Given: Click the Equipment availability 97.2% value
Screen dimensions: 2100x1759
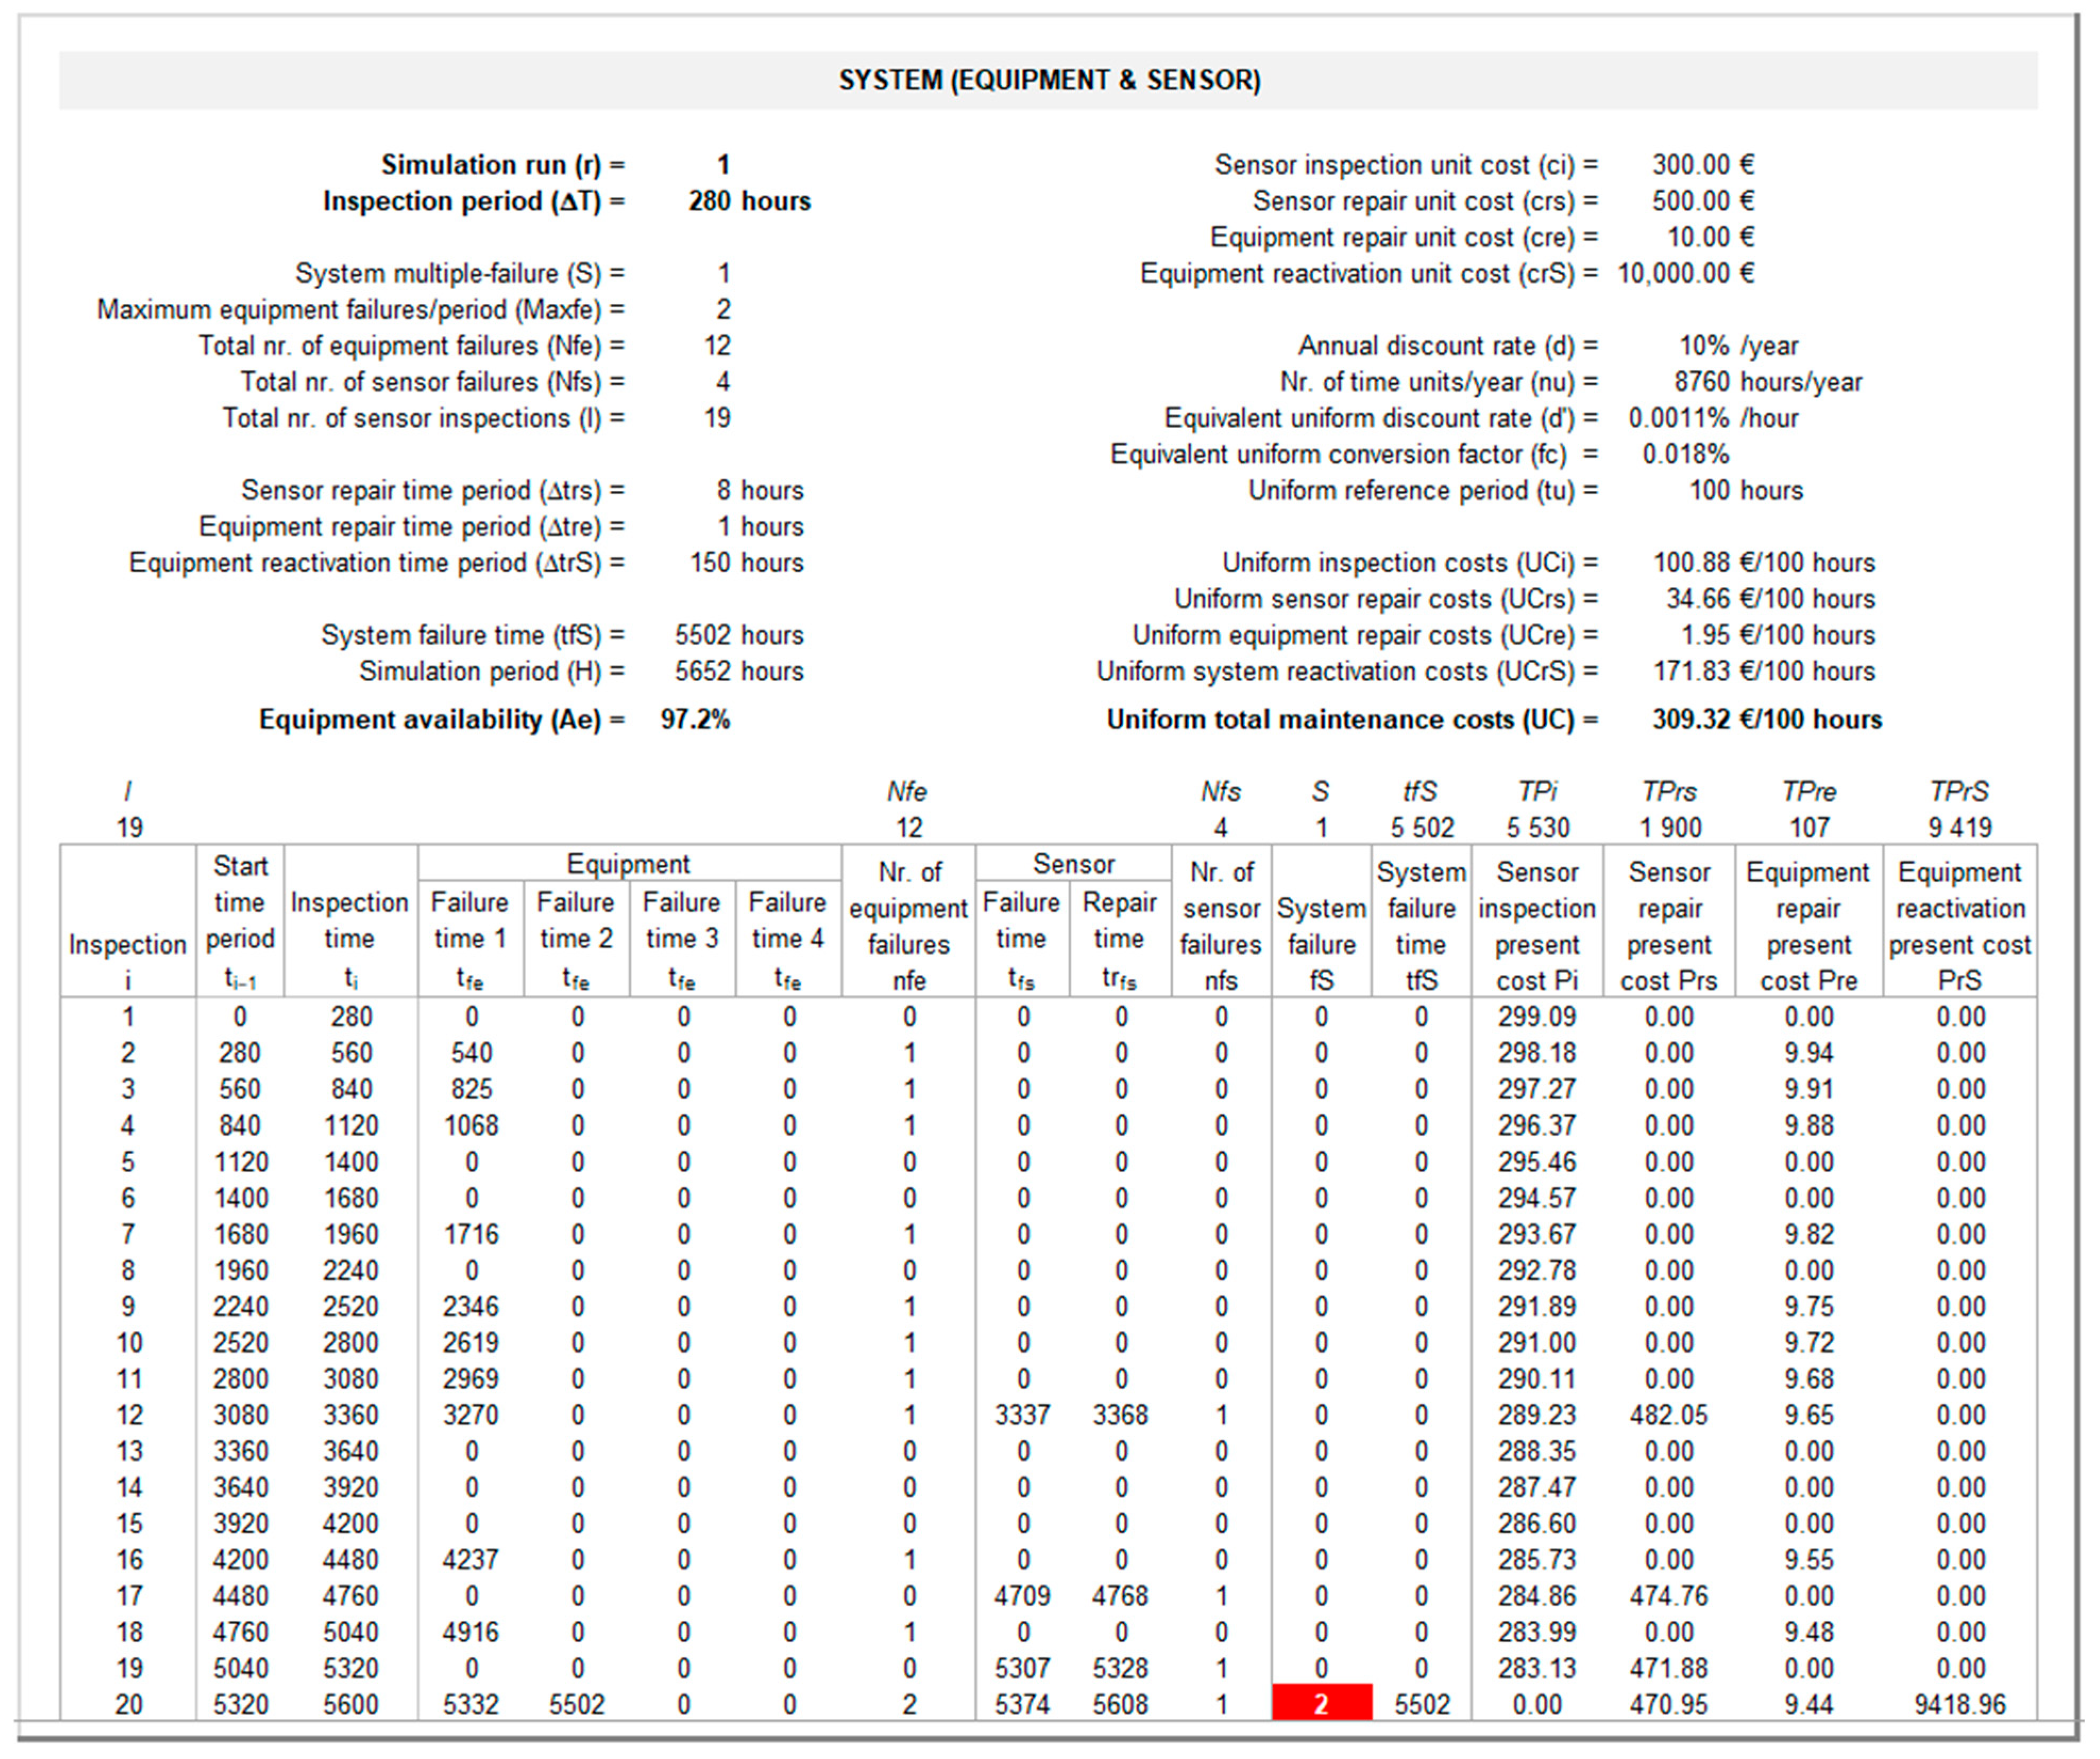Looking at the screenshot, I should (695, 720).
